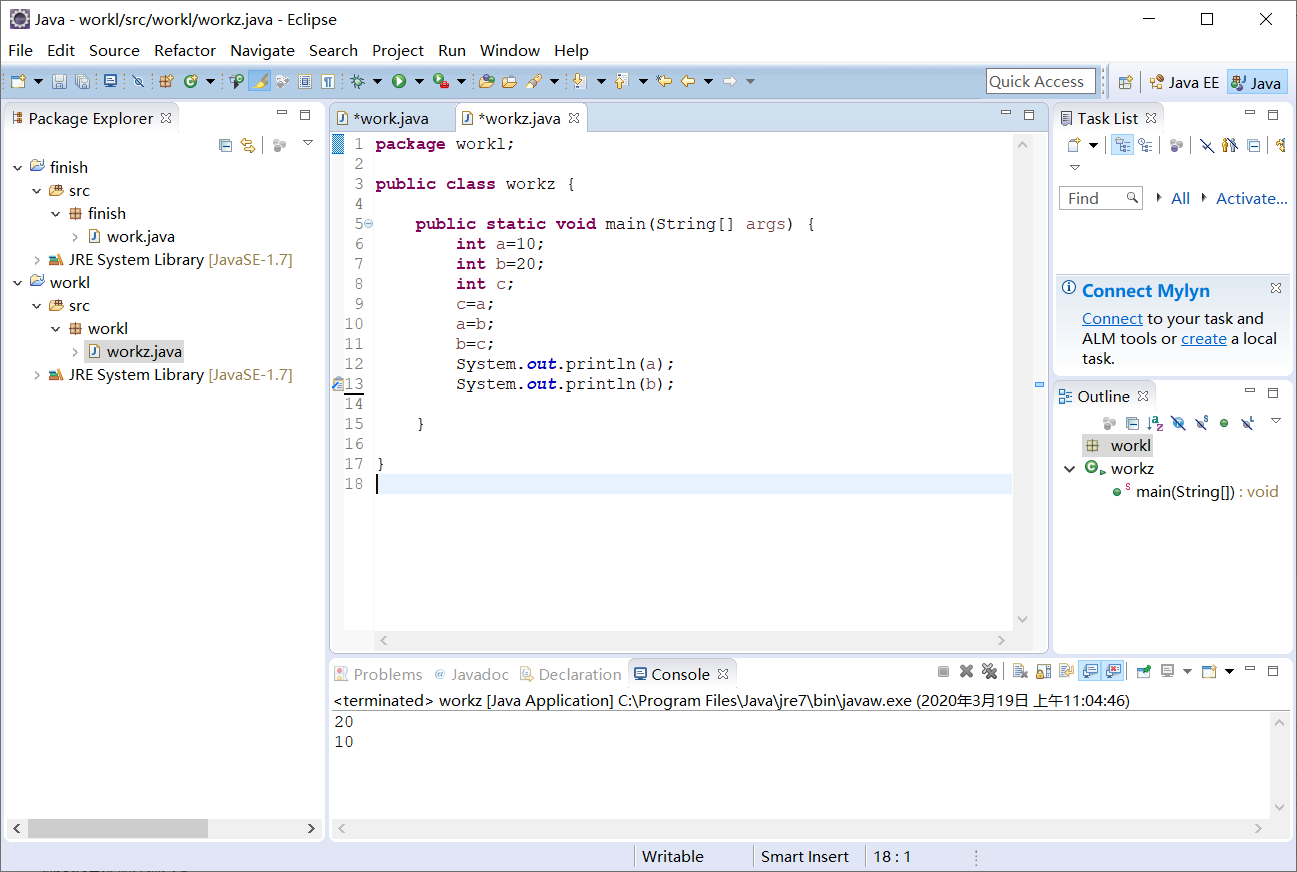
Task: Collapse all in Package Explorer
Action: 225,145
